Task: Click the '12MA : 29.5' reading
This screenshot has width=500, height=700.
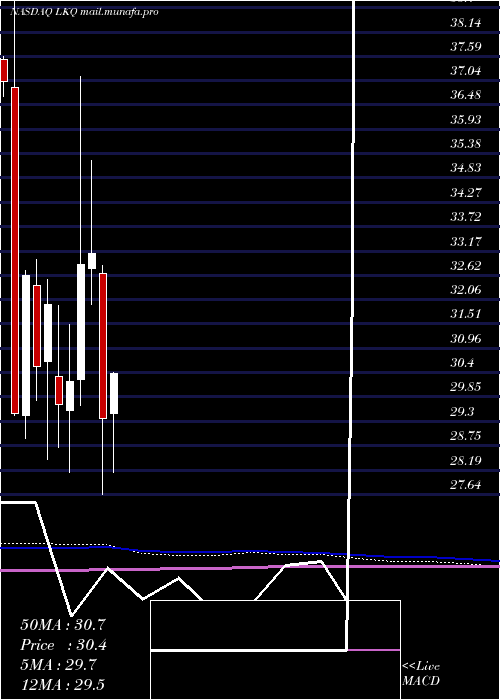Action: pos(62,684)
